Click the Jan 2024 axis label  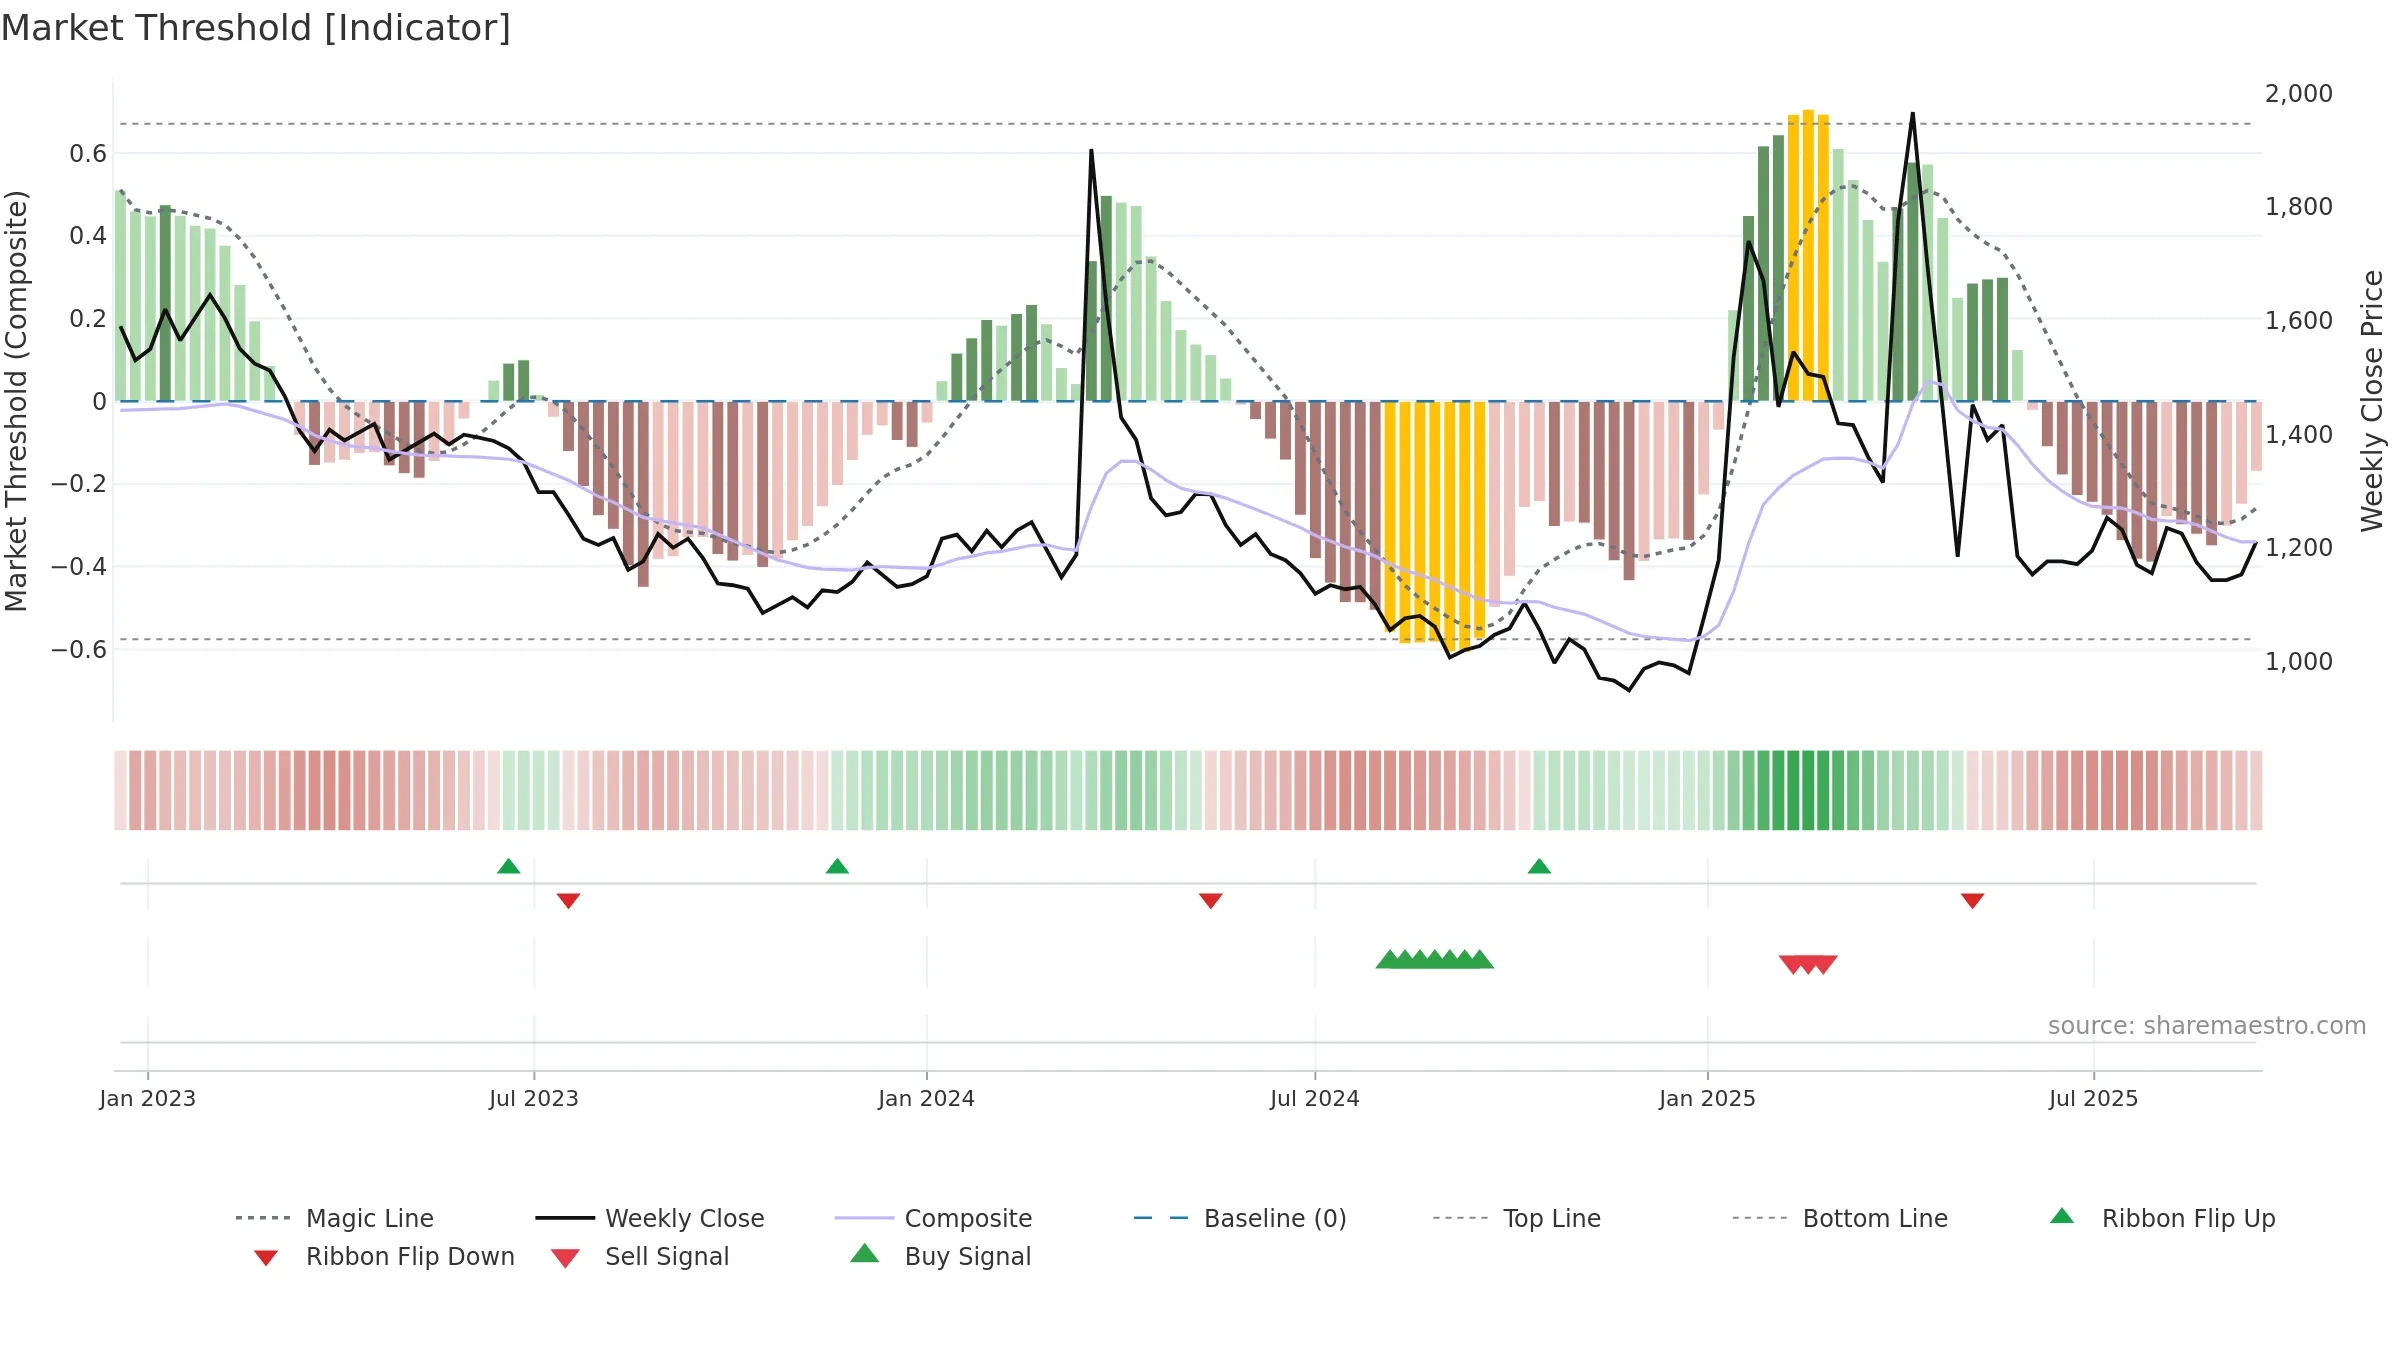926,1098
